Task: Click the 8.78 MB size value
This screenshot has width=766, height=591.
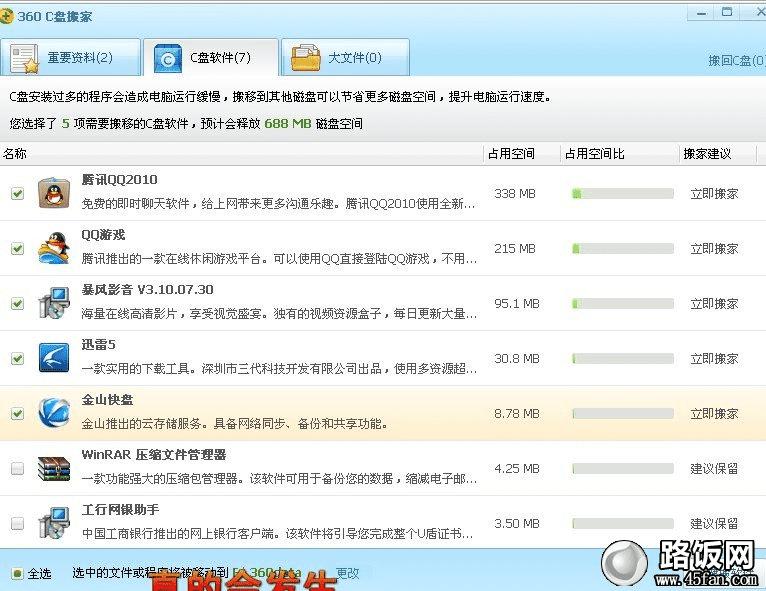Action: (517, 414)
